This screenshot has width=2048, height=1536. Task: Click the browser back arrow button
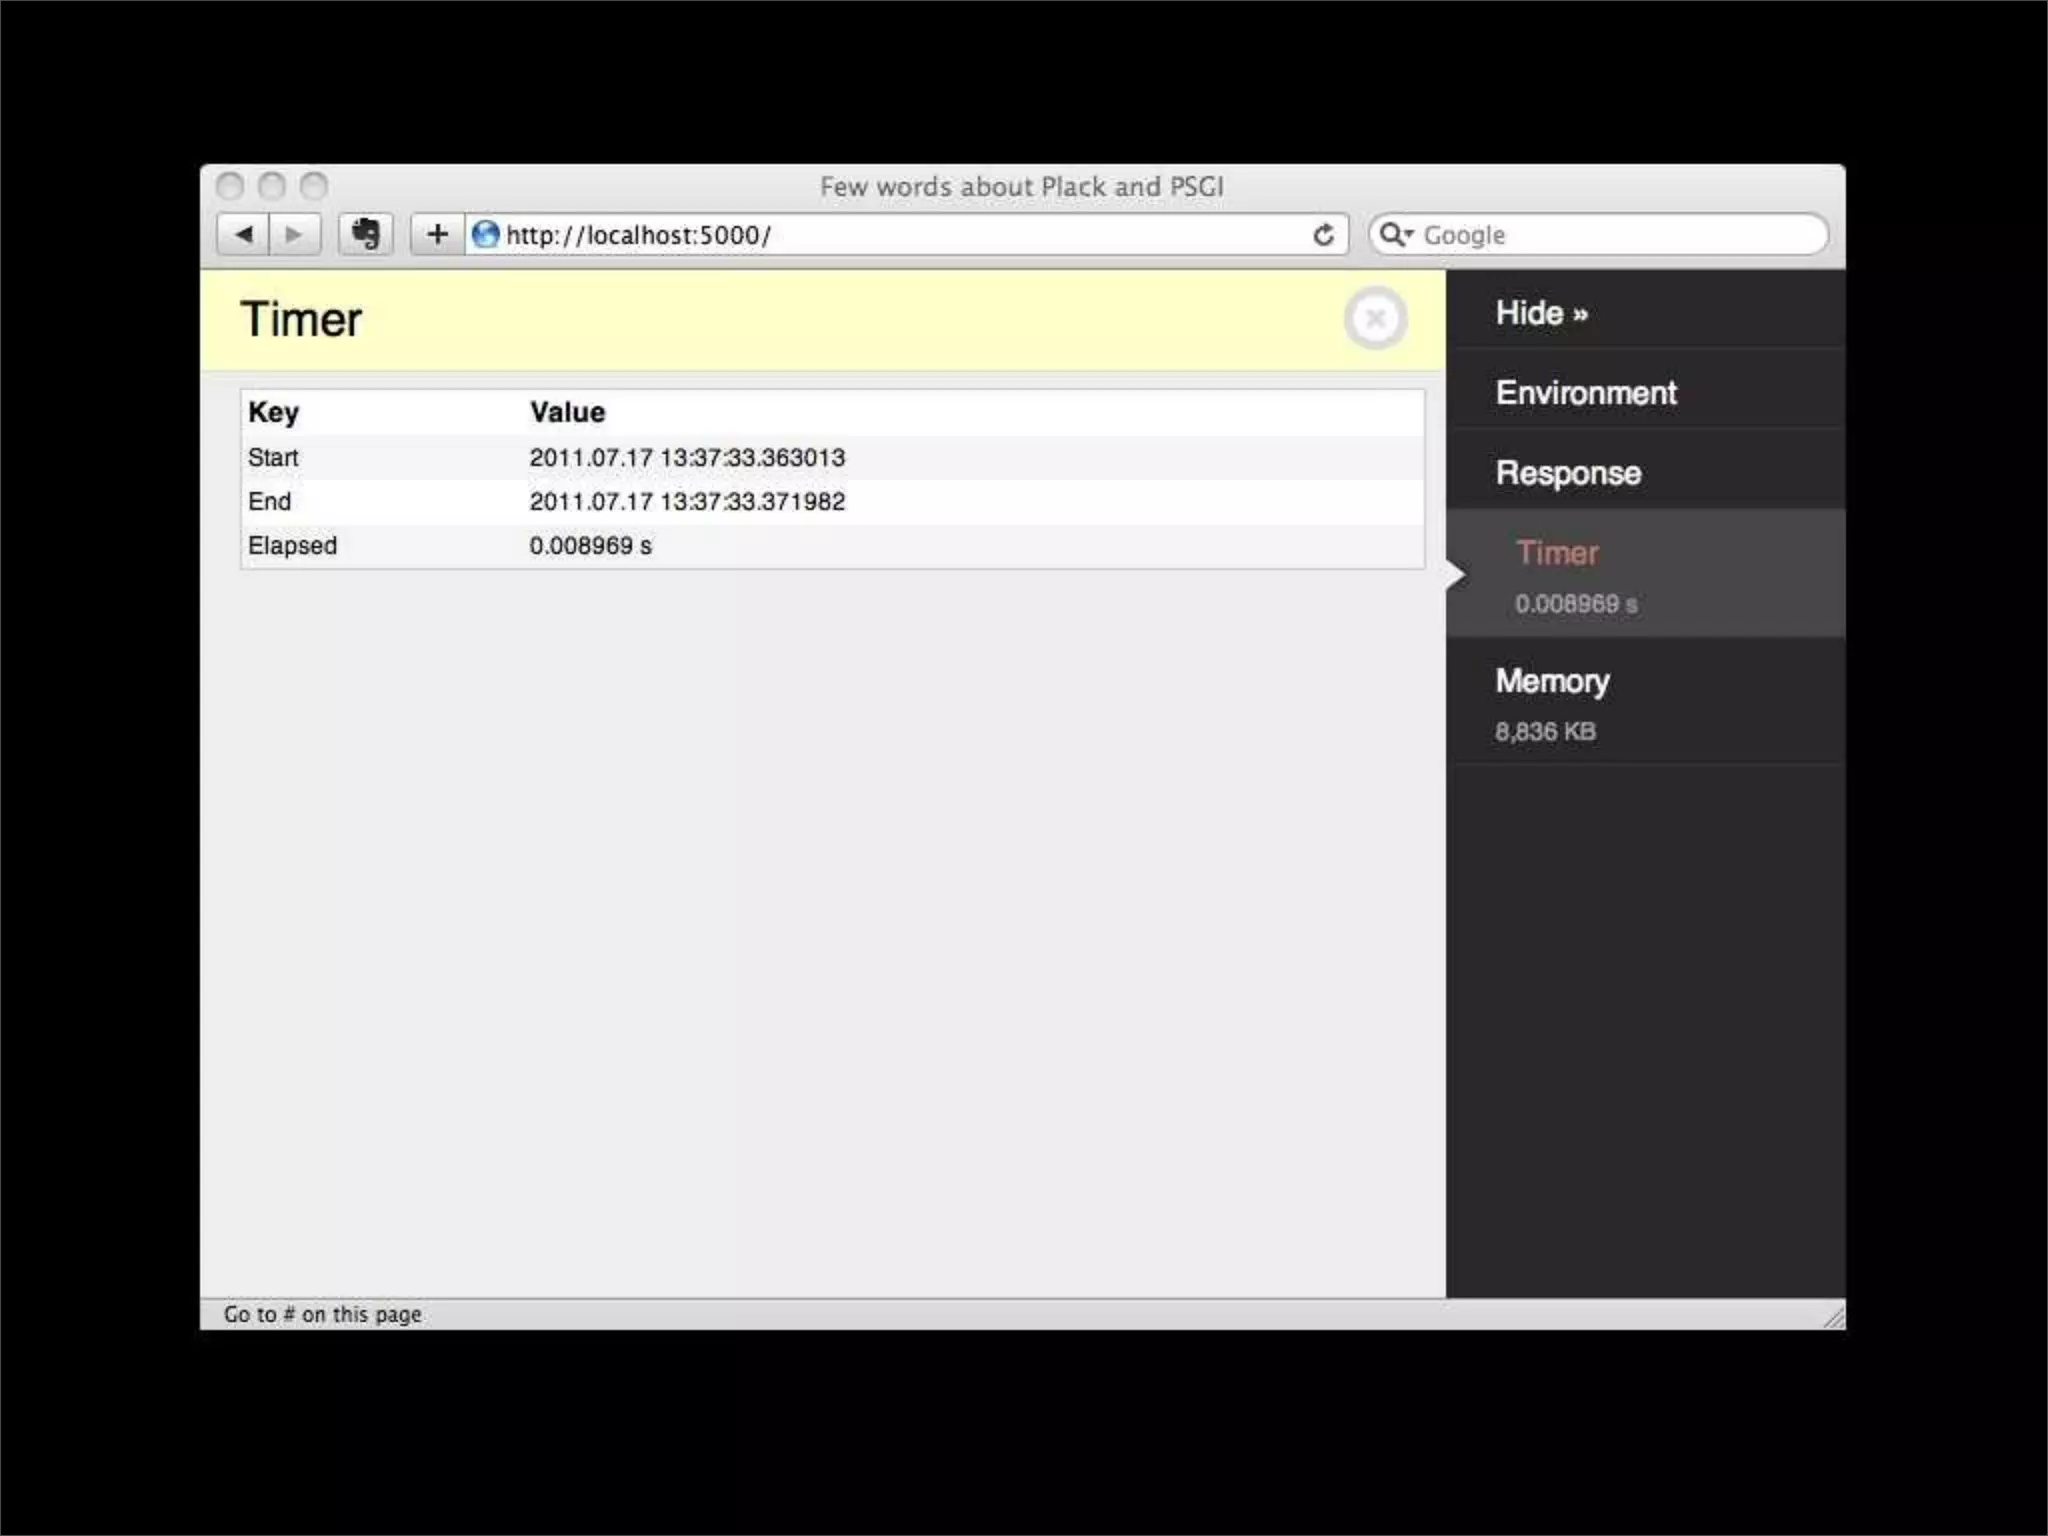point(243,235)
